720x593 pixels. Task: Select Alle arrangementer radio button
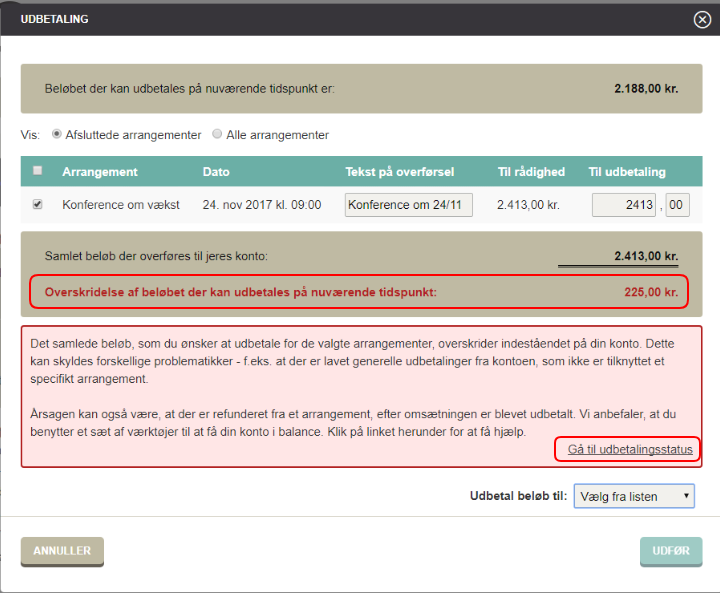tap(217, 134)
